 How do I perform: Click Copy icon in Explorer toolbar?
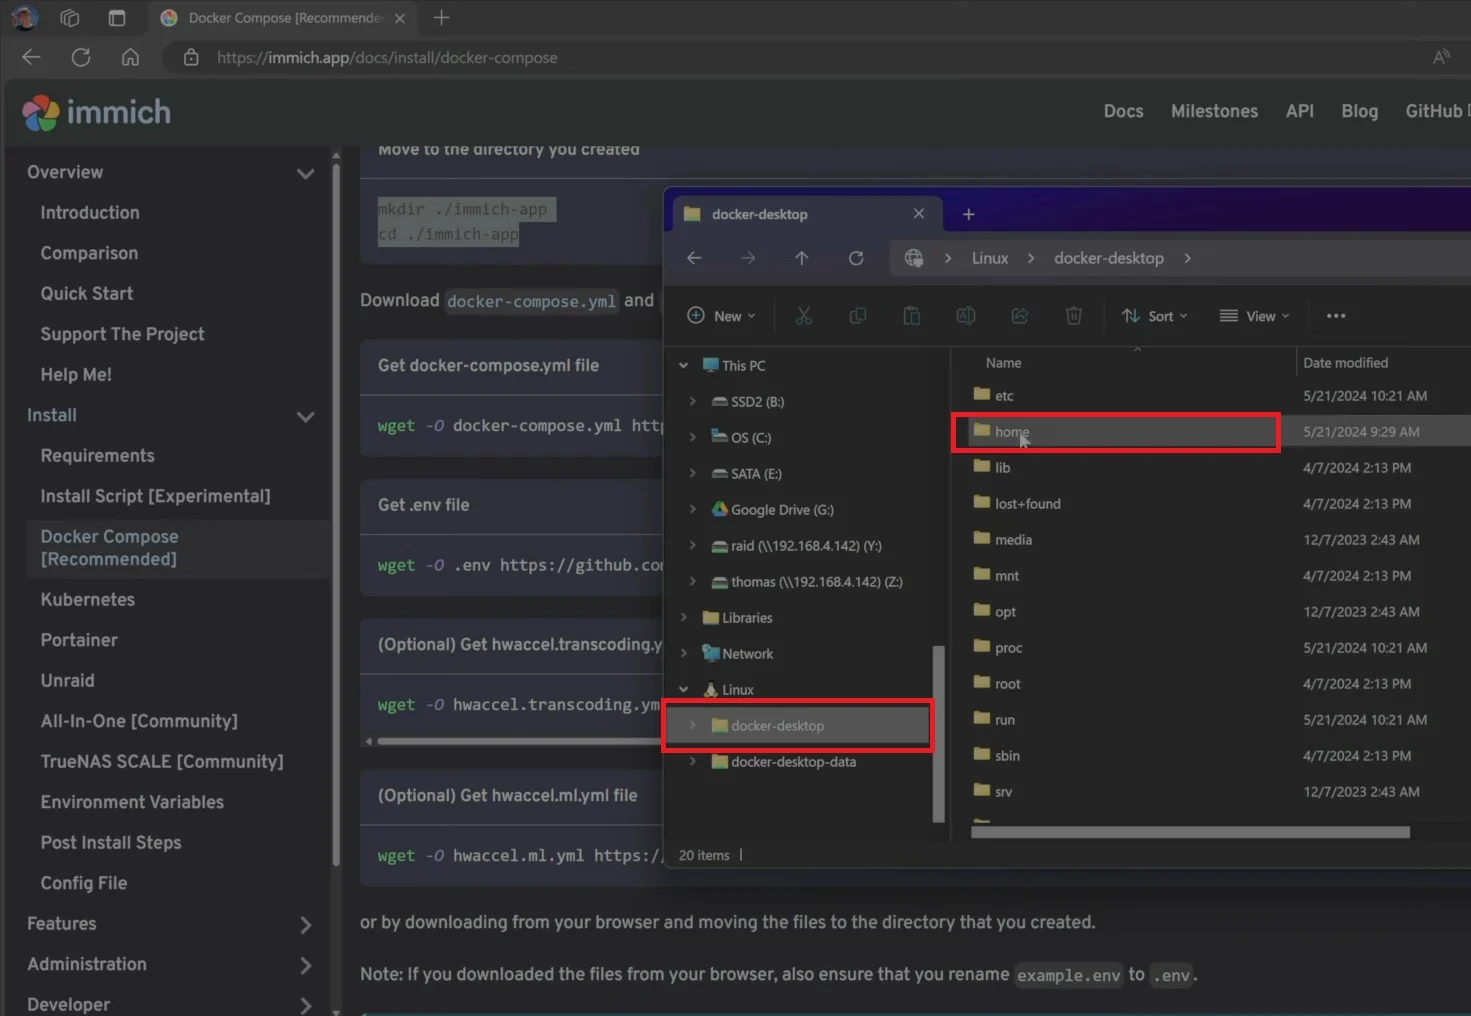(x=858, y=316)
